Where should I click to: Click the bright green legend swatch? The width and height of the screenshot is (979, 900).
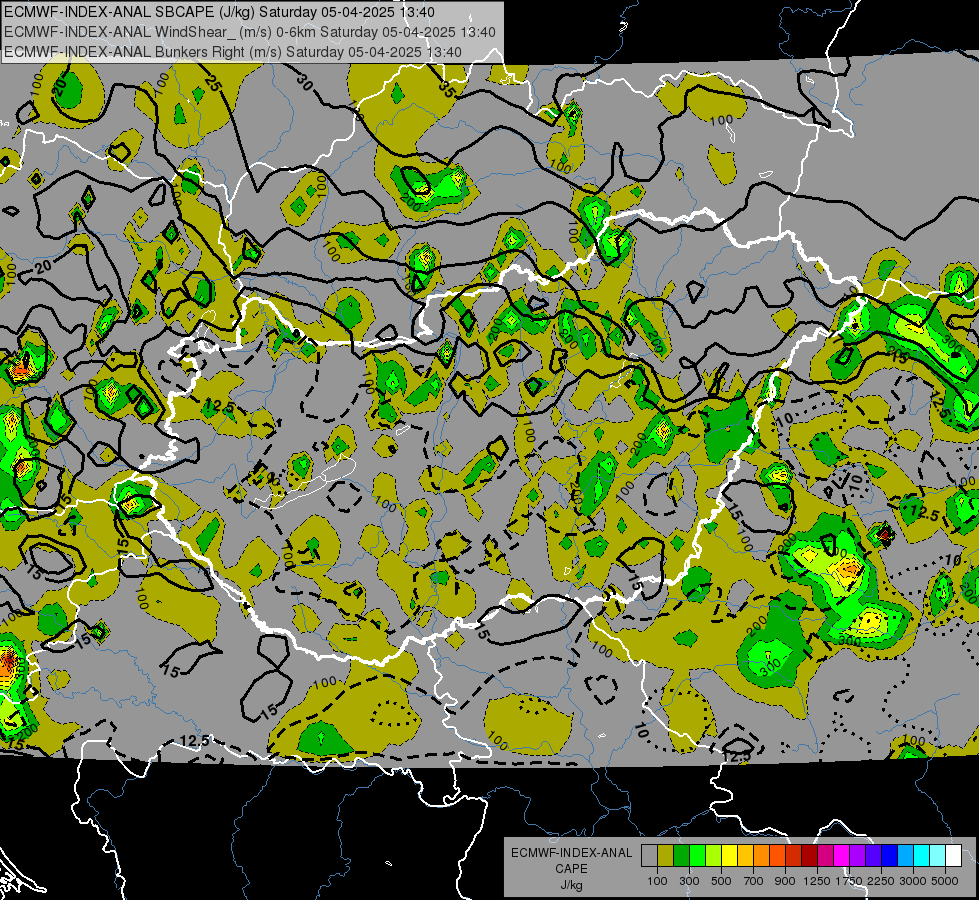click(x=697, y=855)
